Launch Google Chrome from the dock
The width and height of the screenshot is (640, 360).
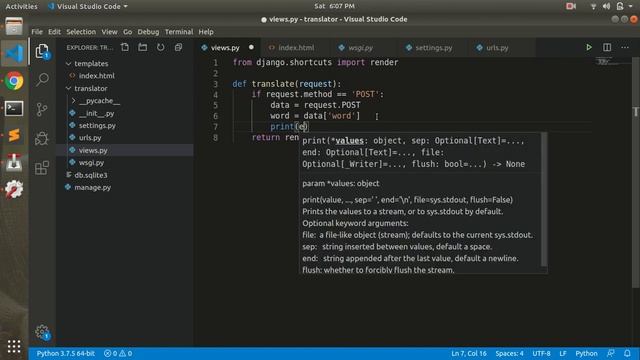tap(14, 81)
